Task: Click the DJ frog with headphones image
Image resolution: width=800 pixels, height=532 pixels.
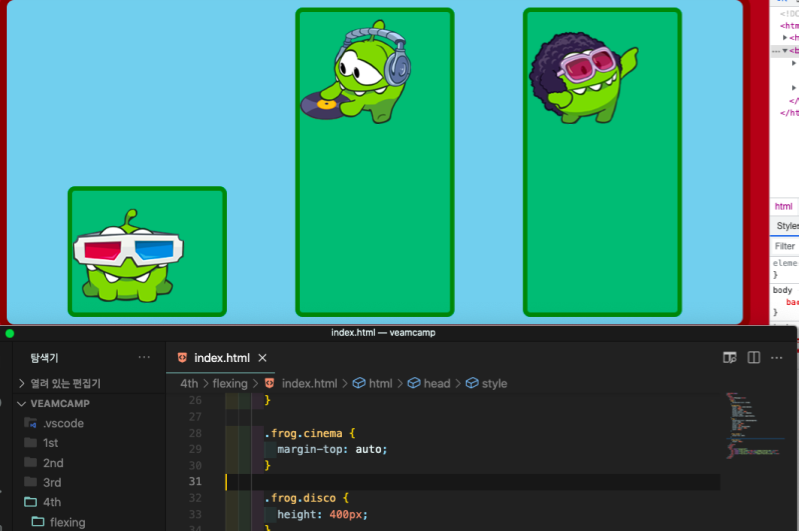Action: (x=356, y=71)
